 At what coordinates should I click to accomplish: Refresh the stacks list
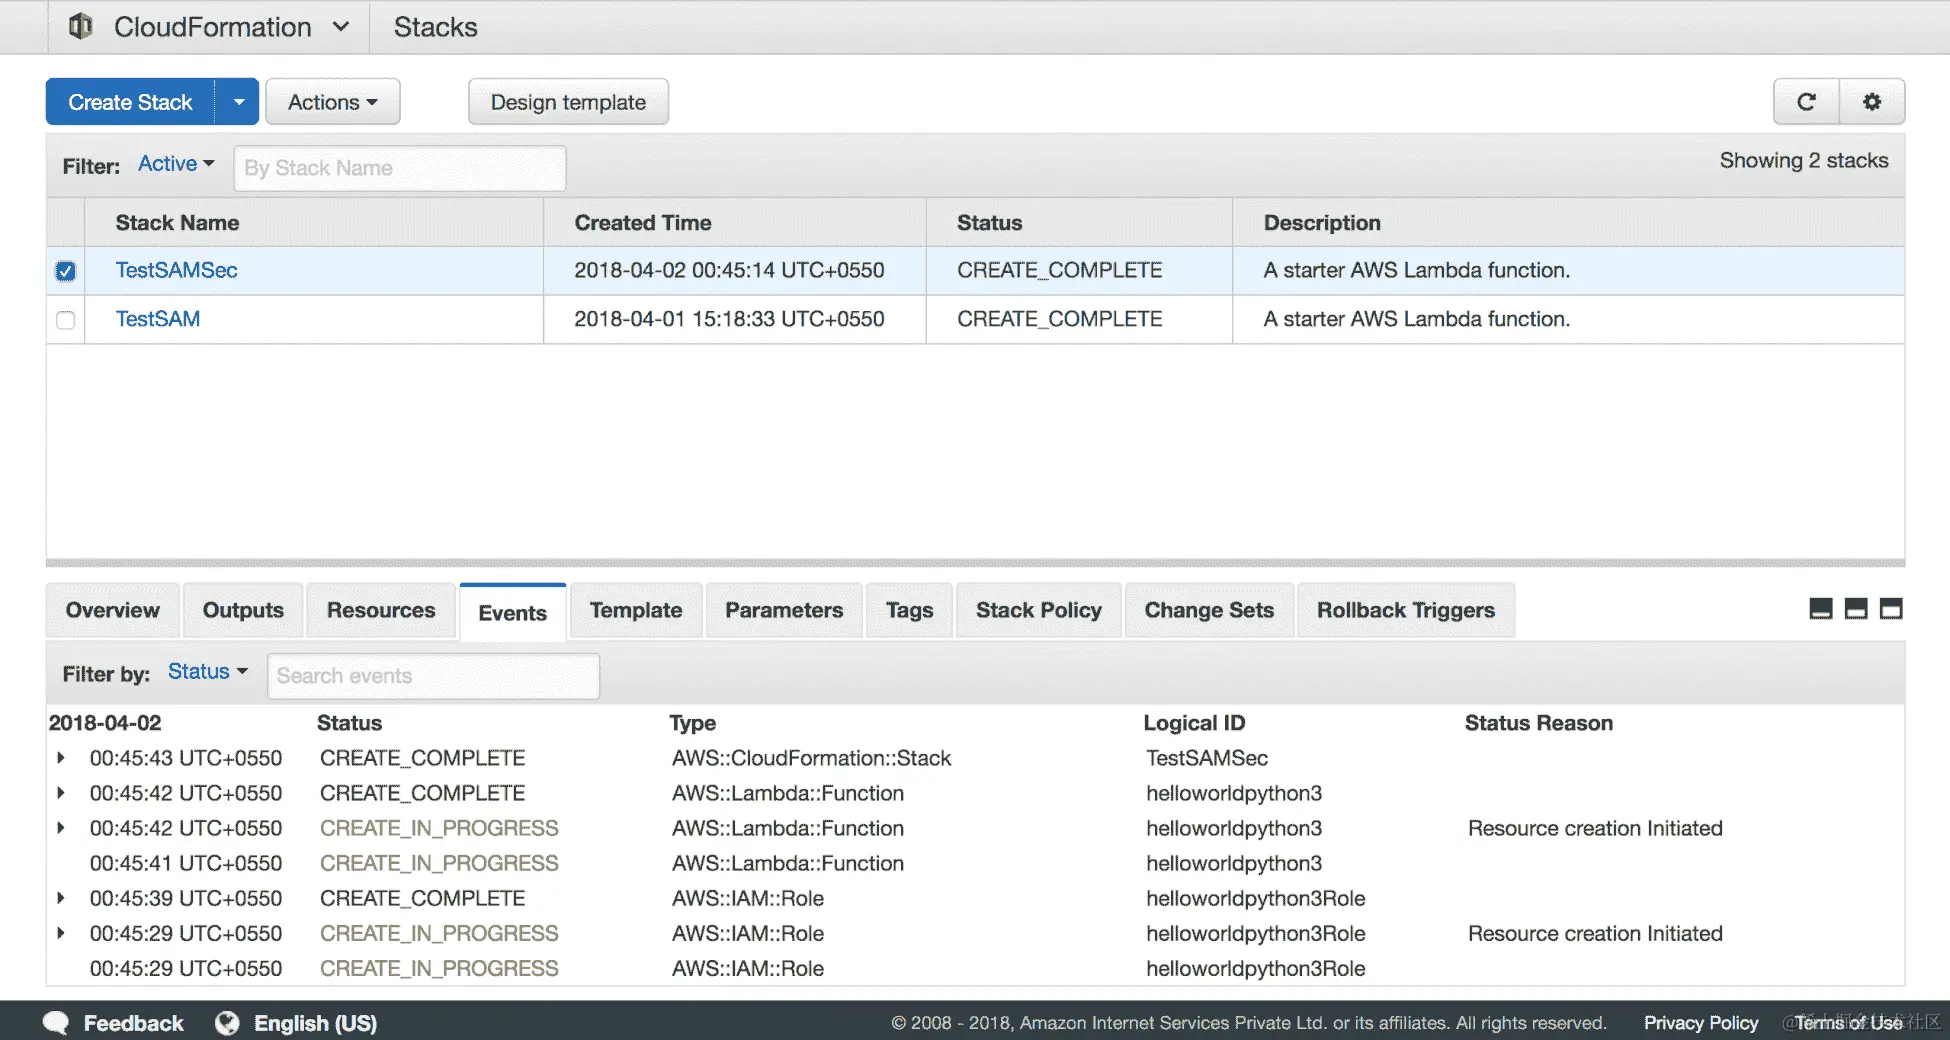(1806, 102)
